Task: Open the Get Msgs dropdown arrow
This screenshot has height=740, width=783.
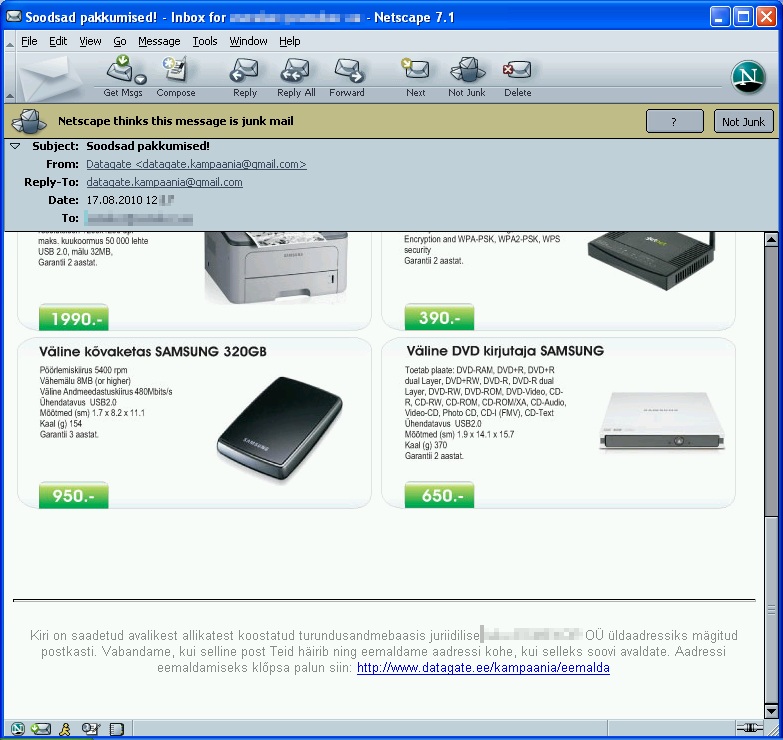Action: click(x=141, y=79)
